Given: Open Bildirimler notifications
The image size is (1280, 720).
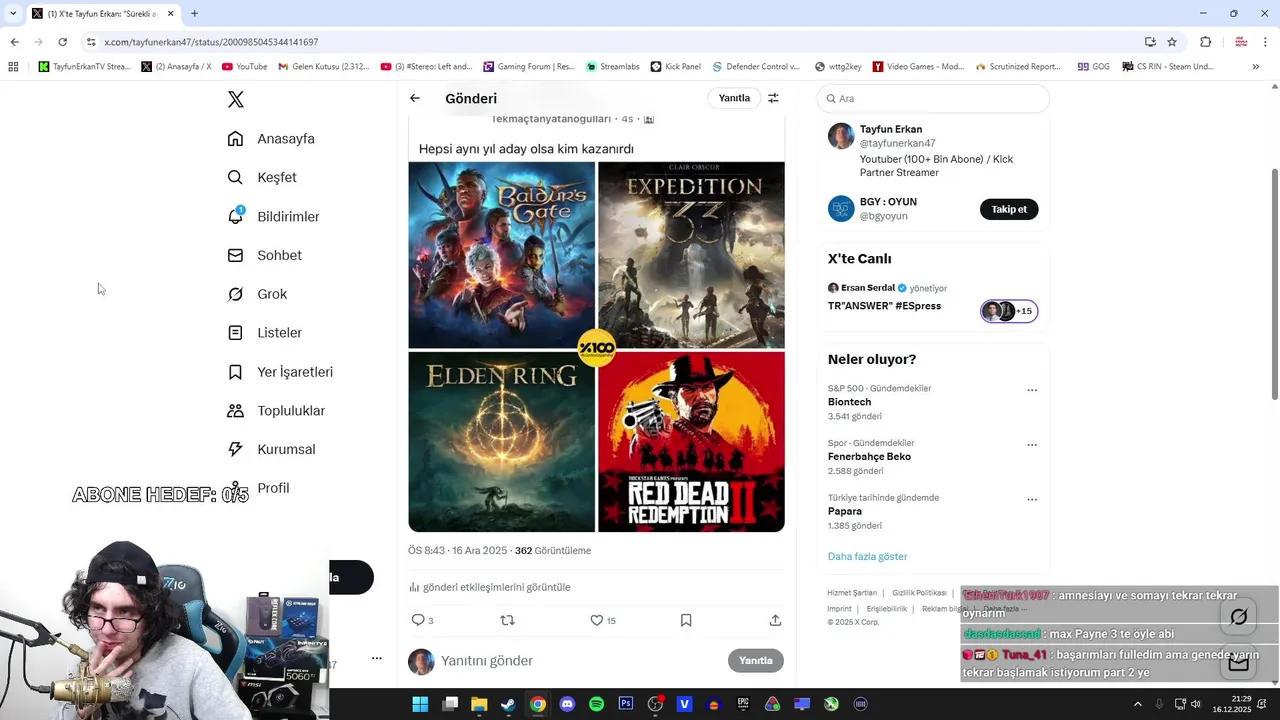Looking at the screenshot, I should point(273,216).
